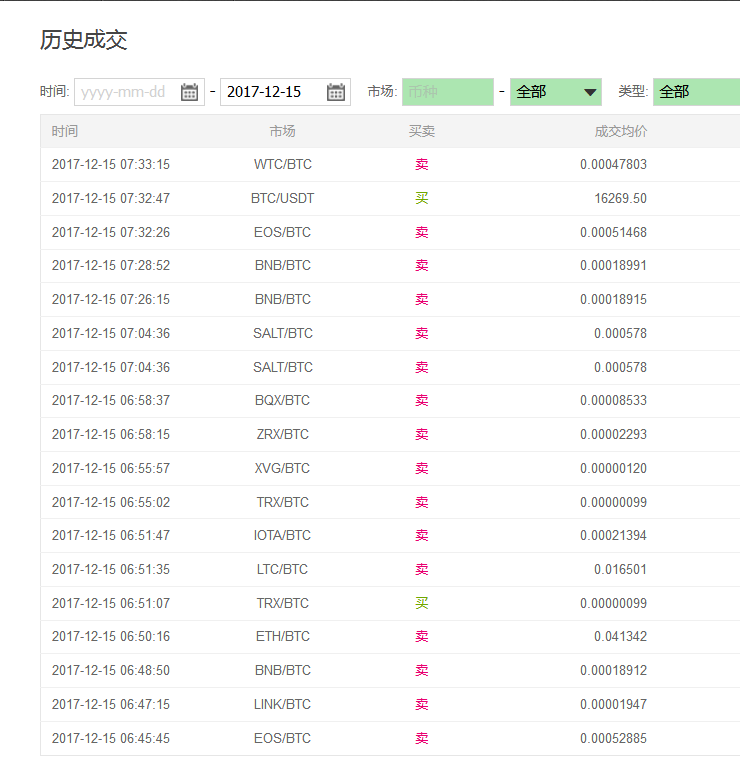
Task: Click the 市场 column header
Action: pyautogui.click(x=282, y=131)
